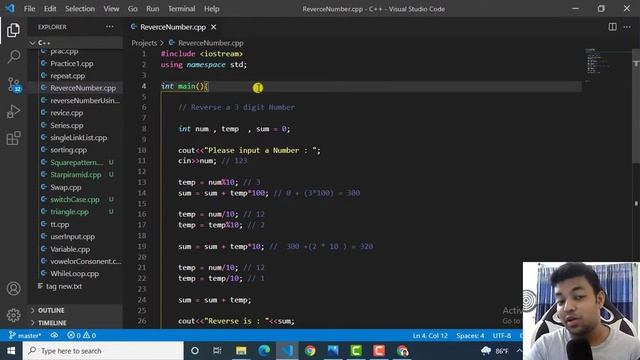The height and width of the screenshot is (360, 640).
Task: Open Google Chrome from taskbar
Action: (310, 351)
